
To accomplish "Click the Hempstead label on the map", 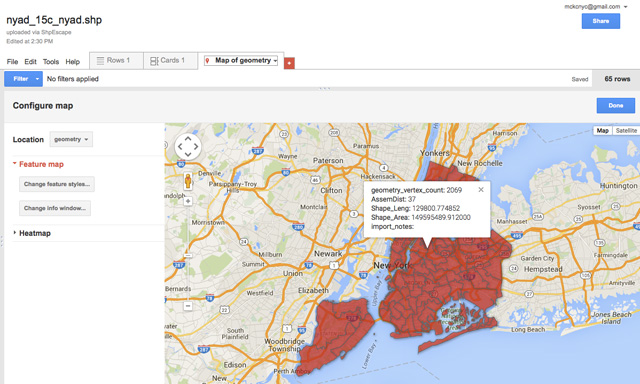I will coord(543,269).
